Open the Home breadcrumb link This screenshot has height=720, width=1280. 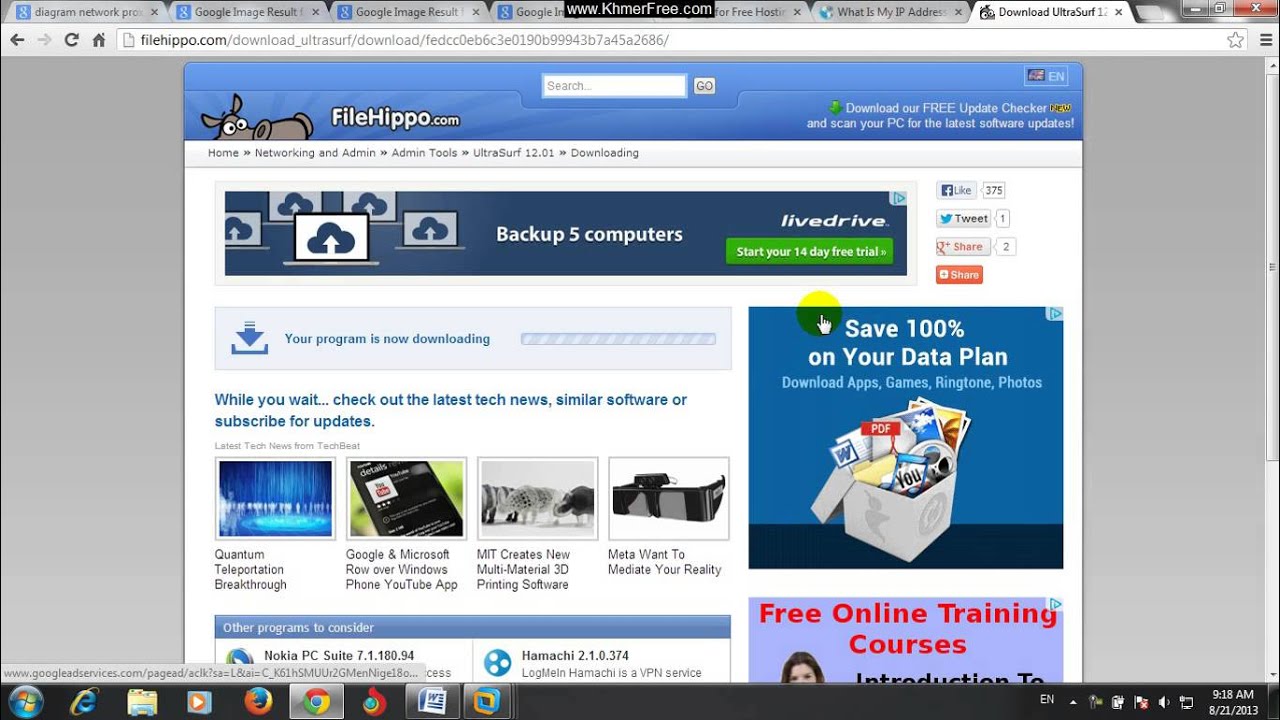tap(223, 153)
